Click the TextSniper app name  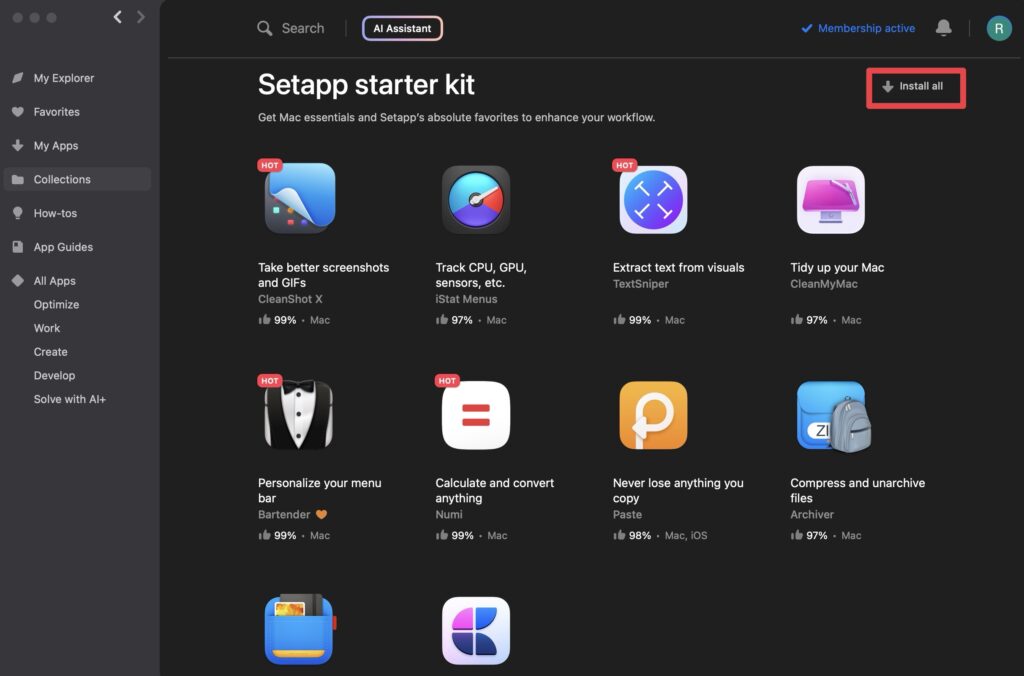pos(641,283)
